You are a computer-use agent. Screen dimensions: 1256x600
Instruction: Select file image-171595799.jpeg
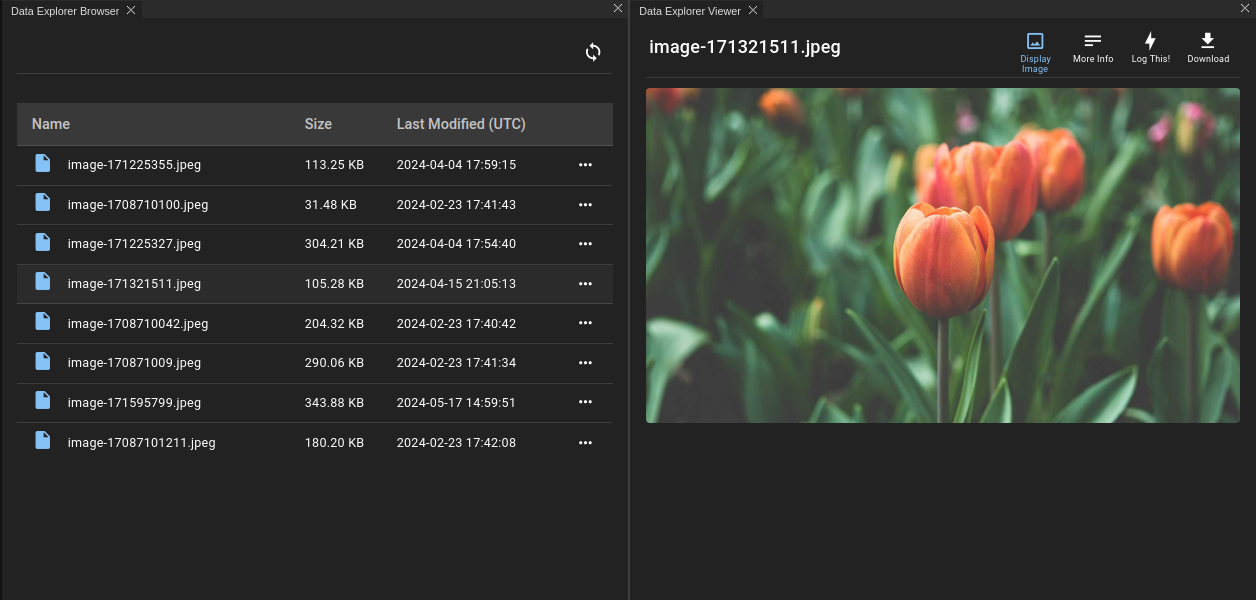pyautogui.click(x=134, y=403)
